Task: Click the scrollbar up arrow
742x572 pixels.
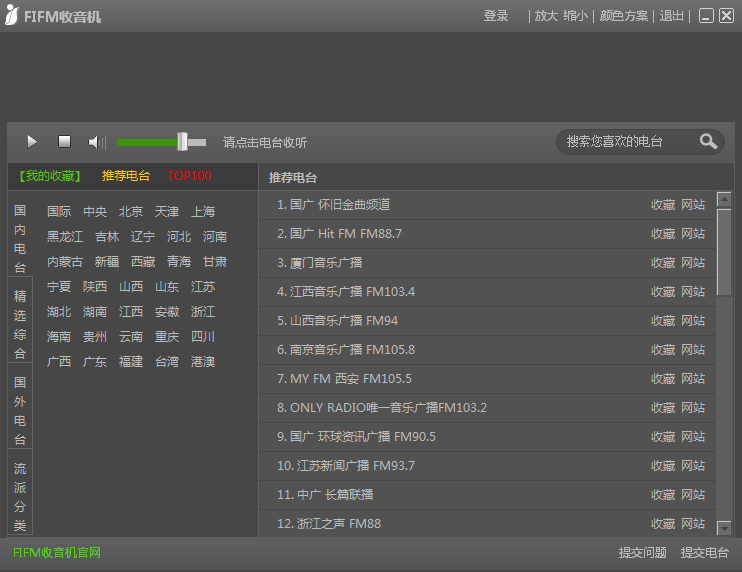Action: pos(724,200)
